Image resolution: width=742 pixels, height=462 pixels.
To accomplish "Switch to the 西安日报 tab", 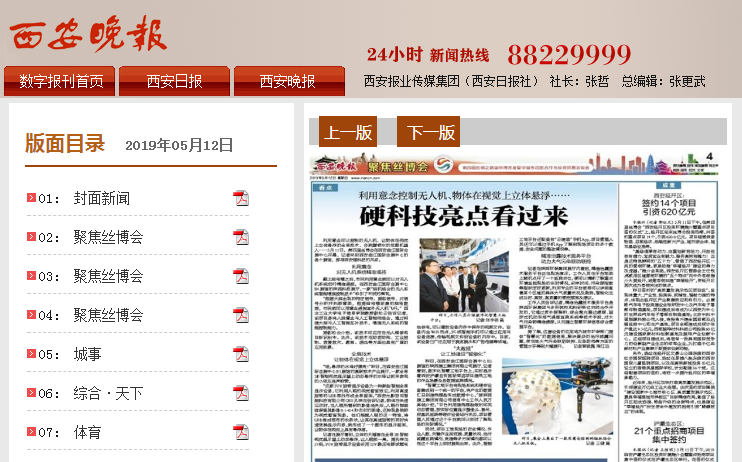I will [x=173, y=81].
